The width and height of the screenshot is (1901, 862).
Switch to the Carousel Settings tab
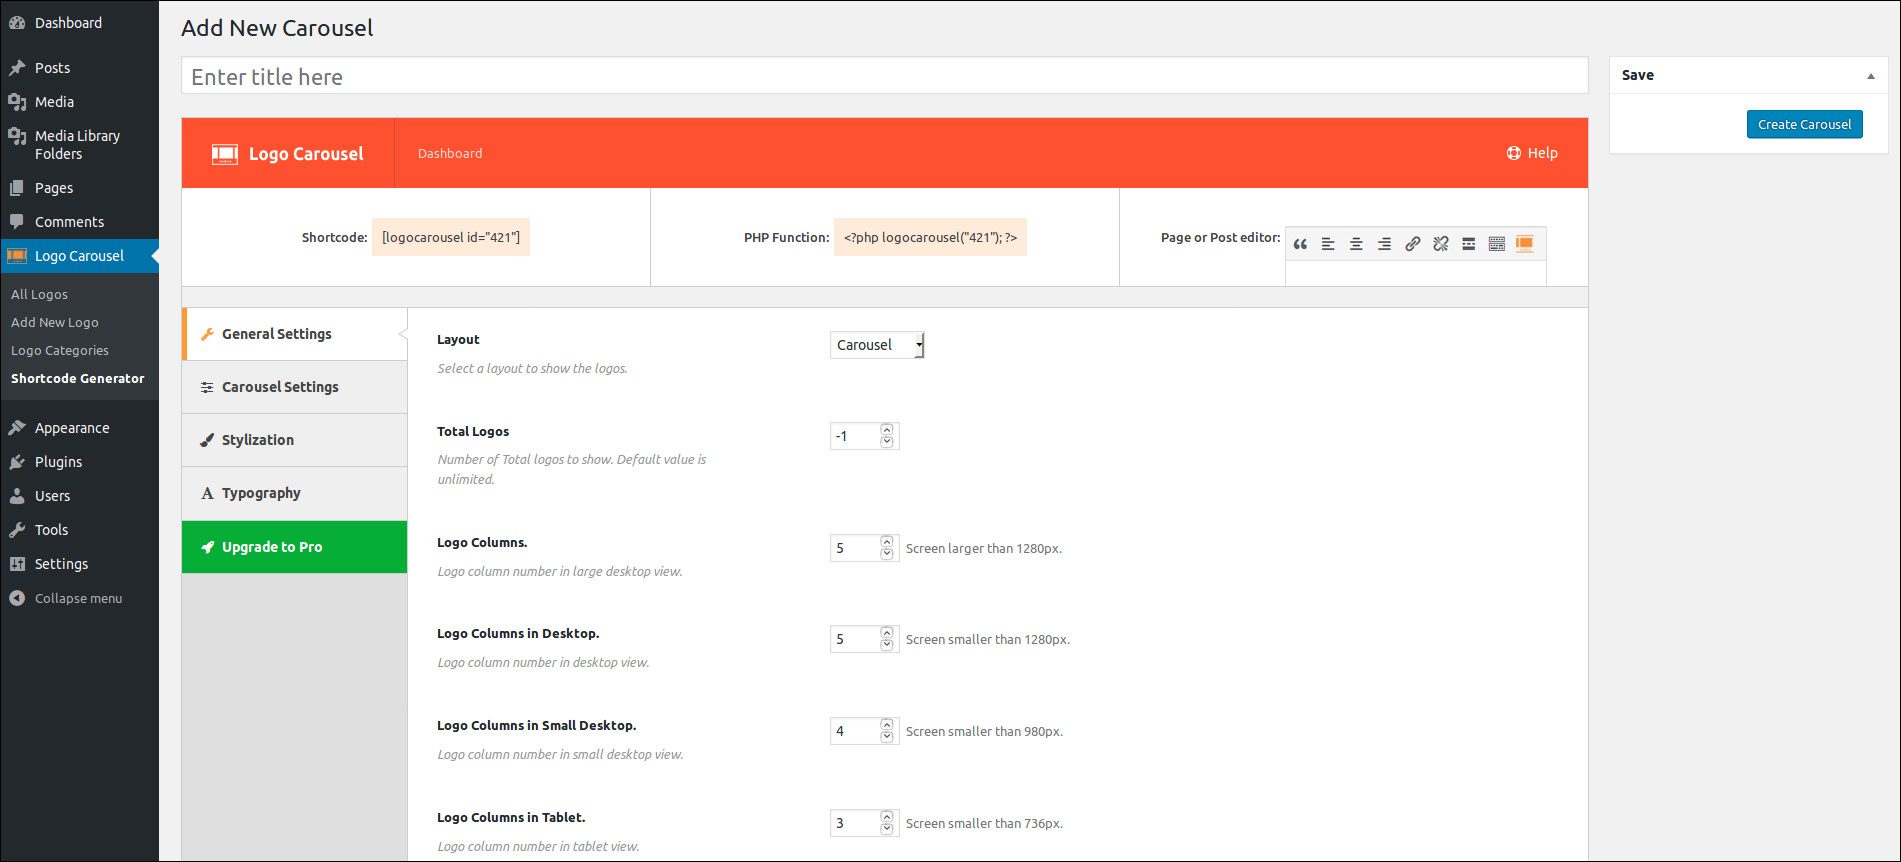(x=295, y=387)
